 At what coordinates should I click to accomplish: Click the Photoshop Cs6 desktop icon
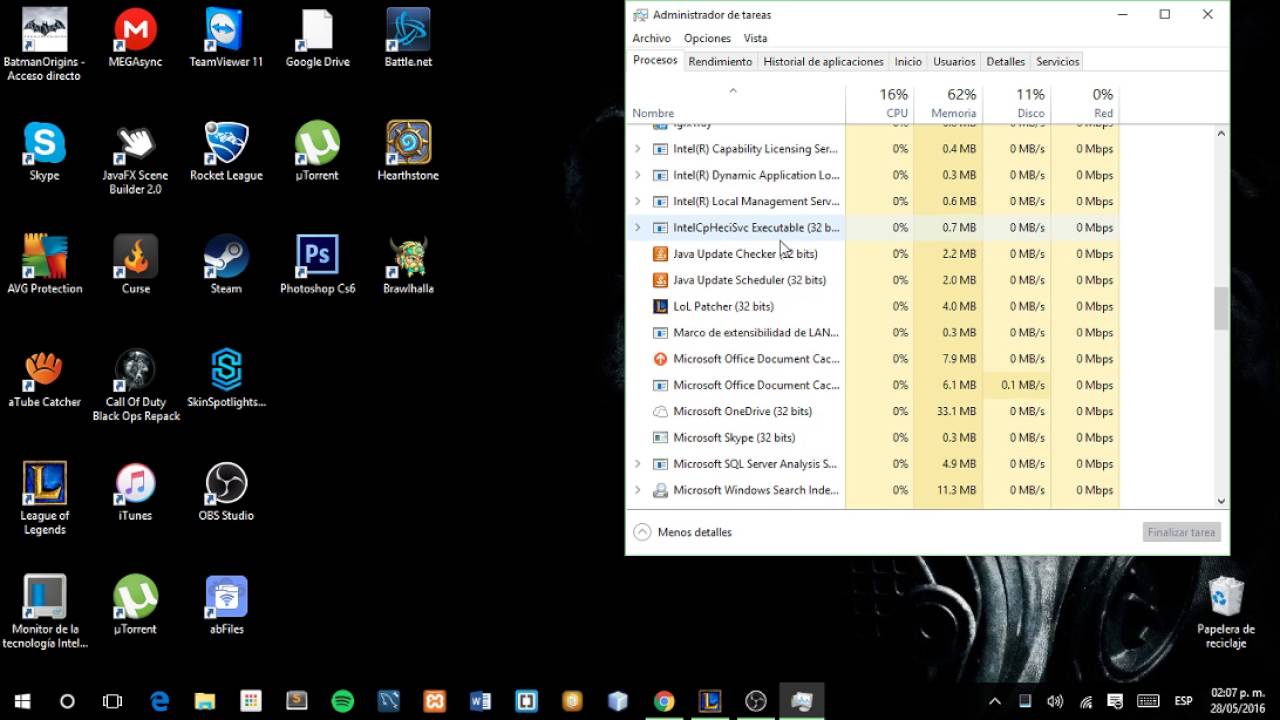pos(317,265)
